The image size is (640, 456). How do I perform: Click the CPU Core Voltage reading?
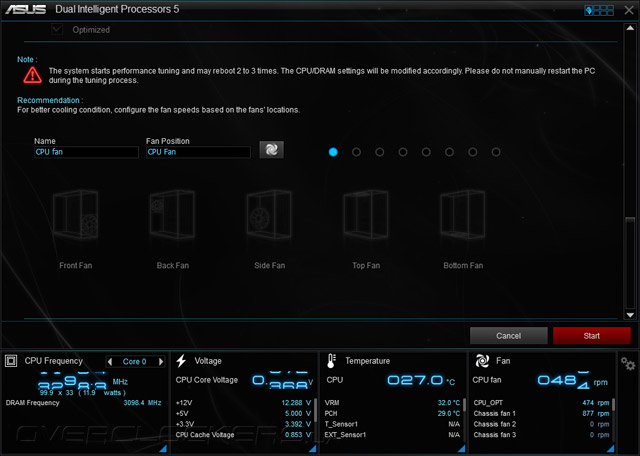tap(282, 380)
